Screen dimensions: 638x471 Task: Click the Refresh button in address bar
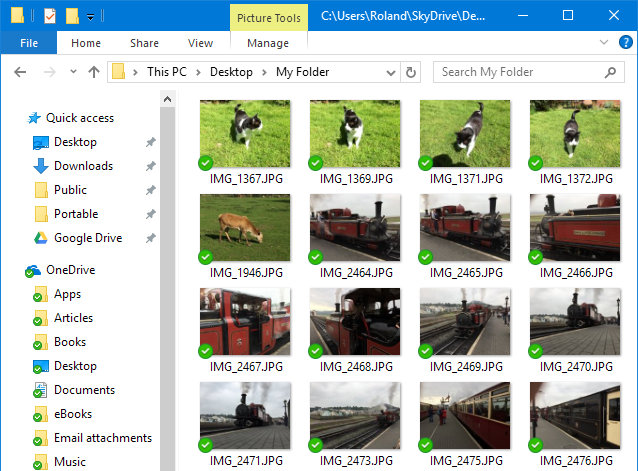pyautogui.click(x=410, y=72)
